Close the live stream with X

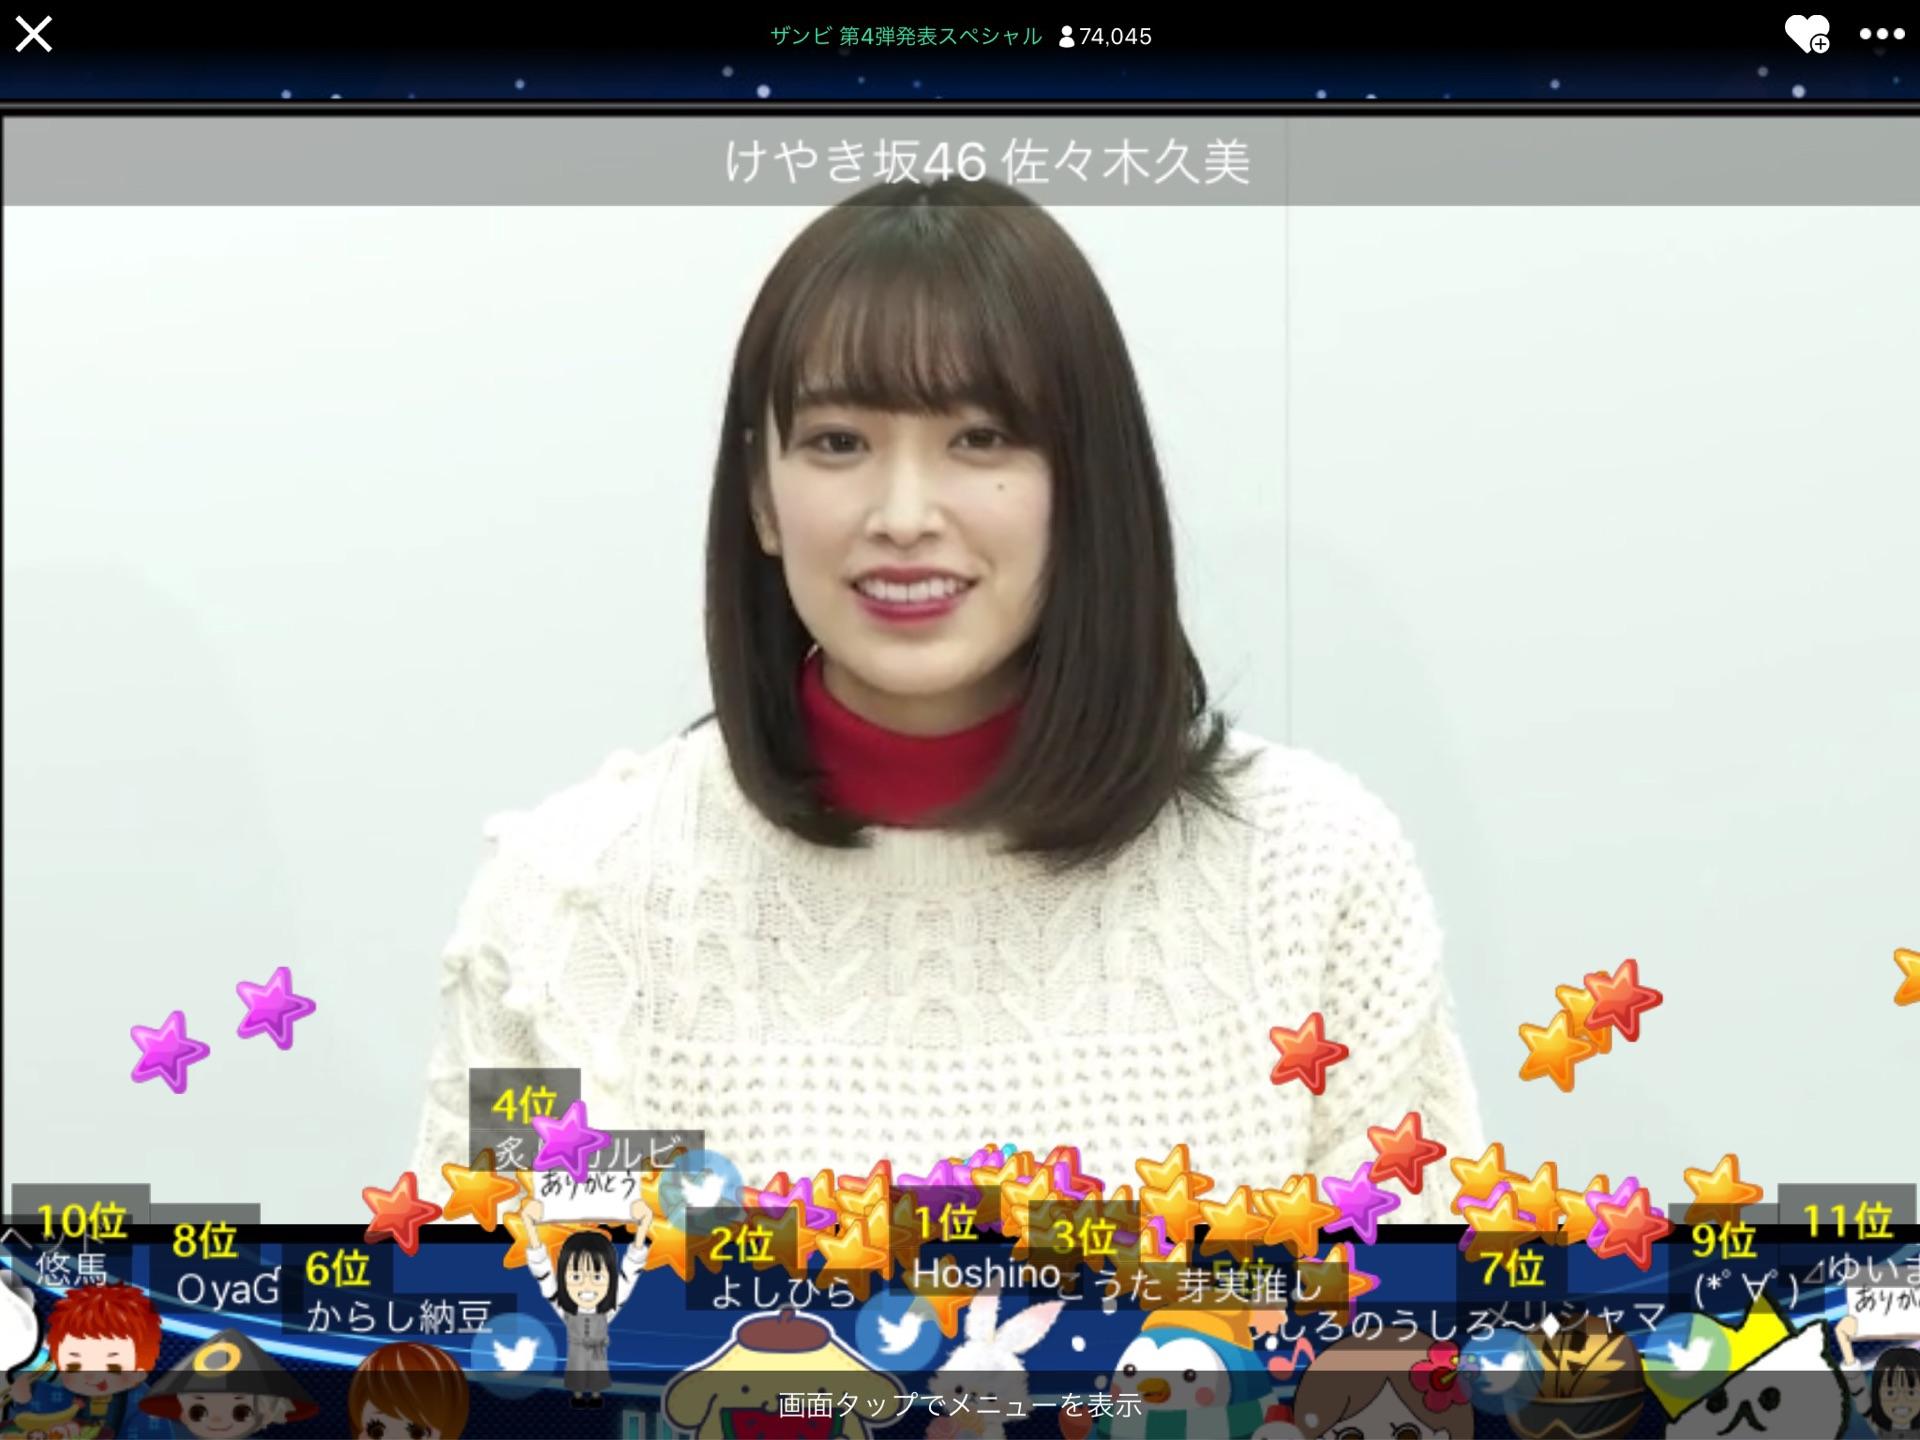[x=33, y=35]
